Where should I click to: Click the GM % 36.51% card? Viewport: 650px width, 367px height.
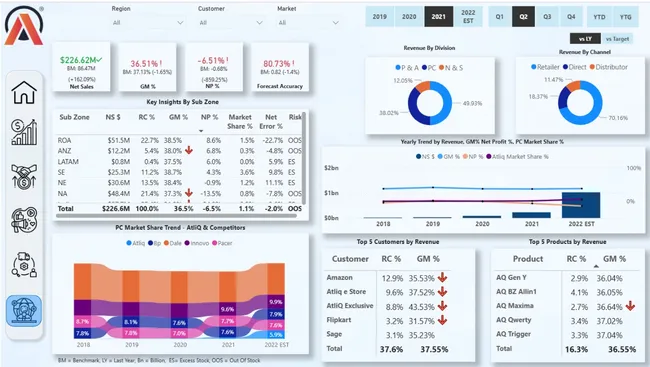click(x=147, y=67)
